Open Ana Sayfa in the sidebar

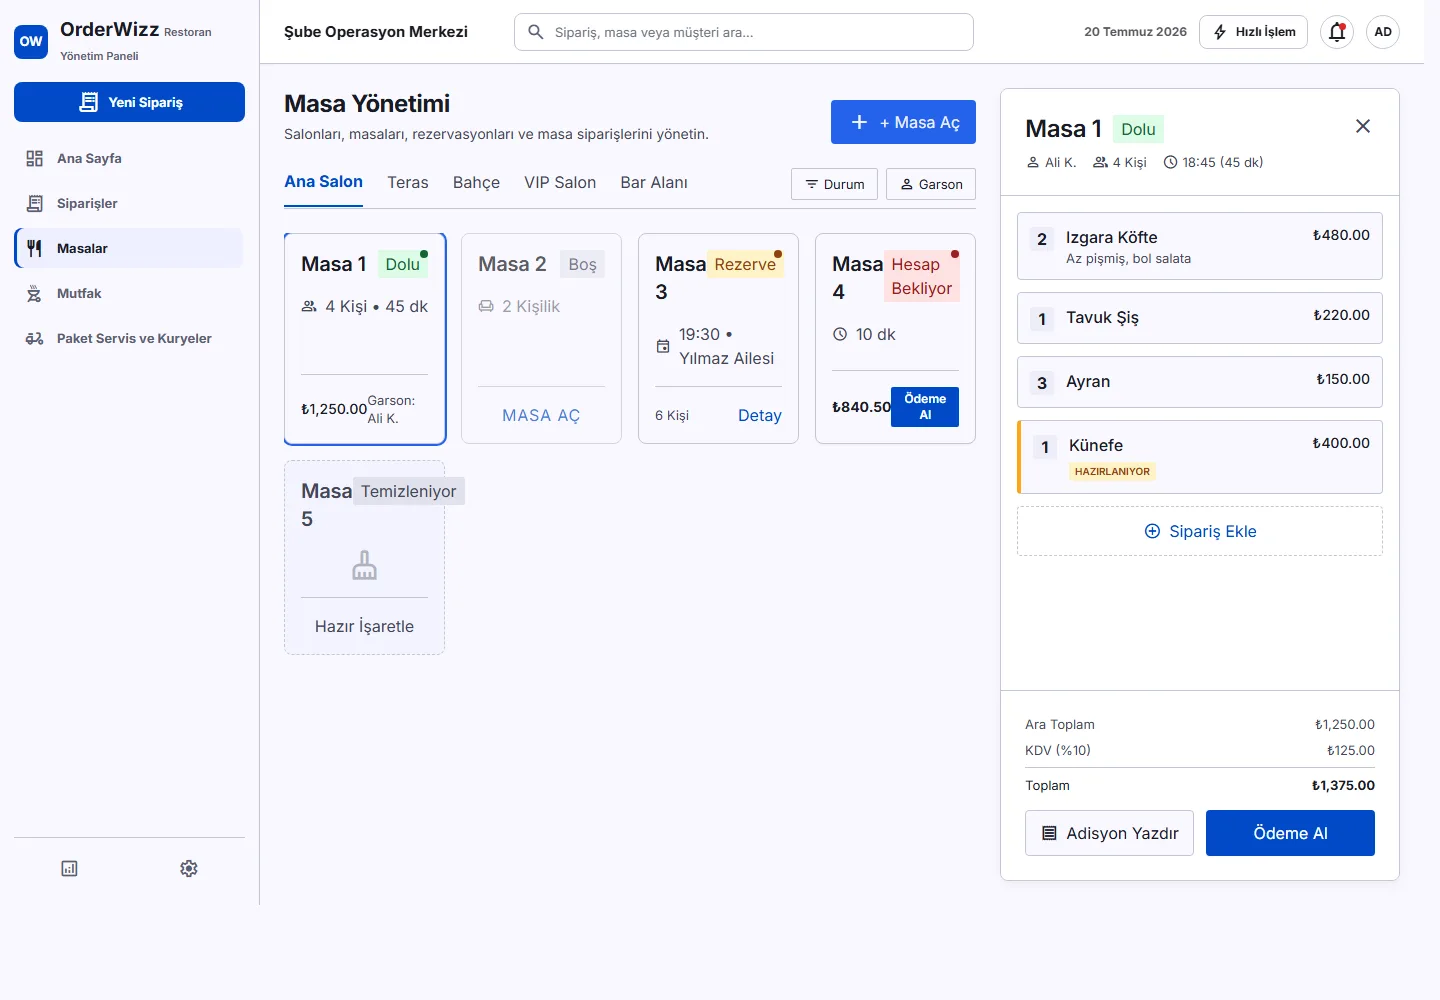[x=129, y=158]
